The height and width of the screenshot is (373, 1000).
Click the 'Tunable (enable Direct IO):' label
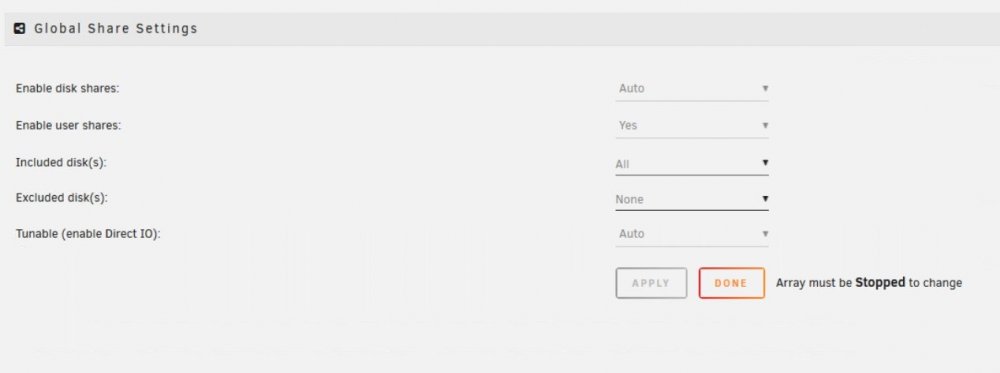click(x=88, y=234)
